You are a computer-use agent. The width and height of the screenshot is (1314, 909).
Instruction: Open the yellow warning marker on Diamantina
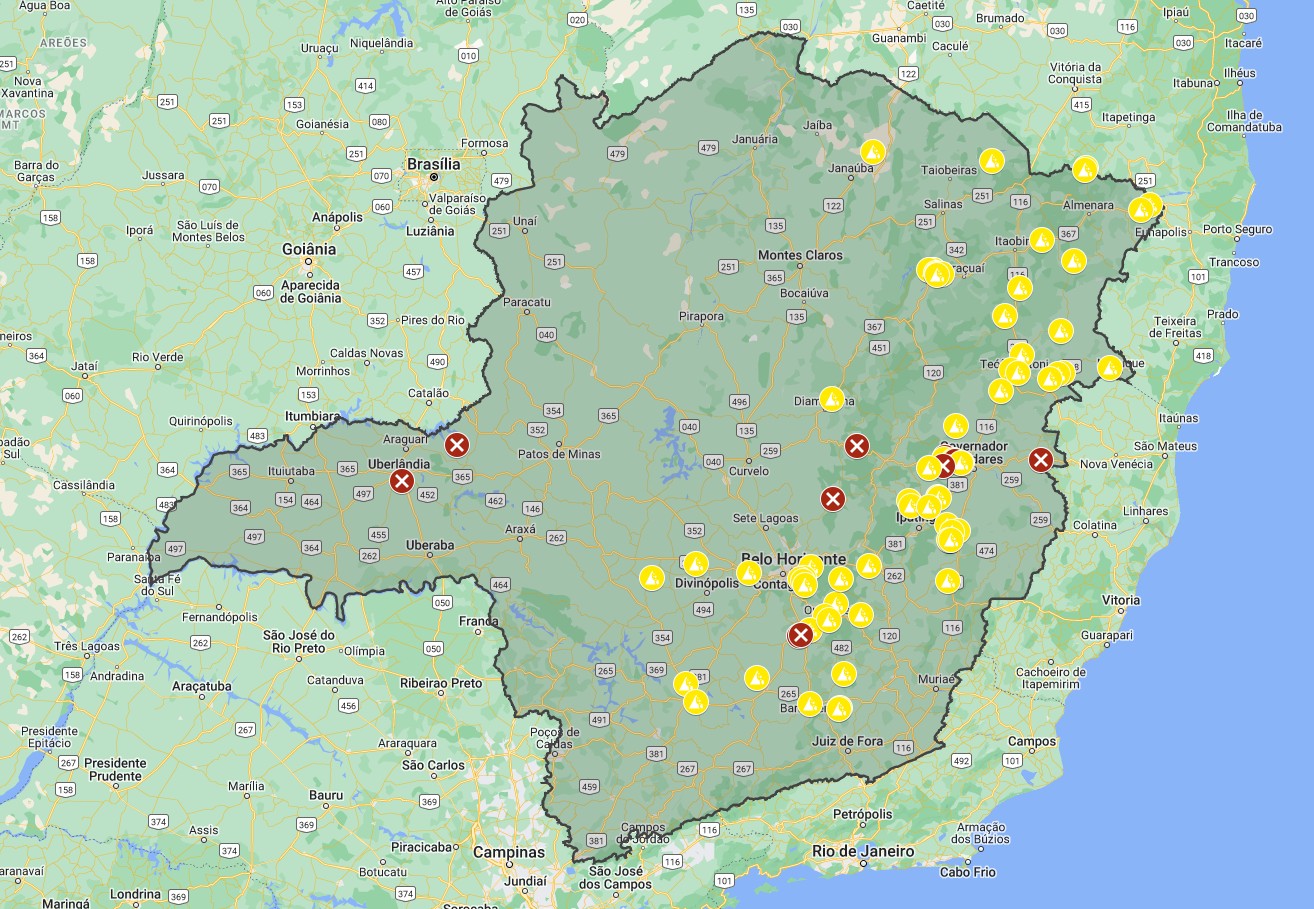click(x=832, y=399)
